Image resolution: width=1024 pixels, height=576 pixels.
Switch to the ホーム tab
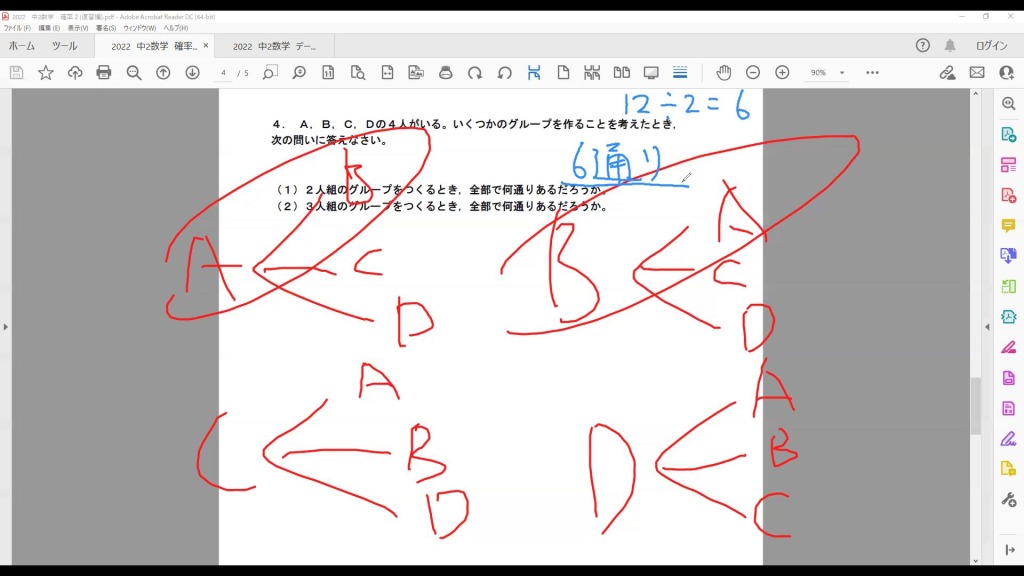(22, 46)
